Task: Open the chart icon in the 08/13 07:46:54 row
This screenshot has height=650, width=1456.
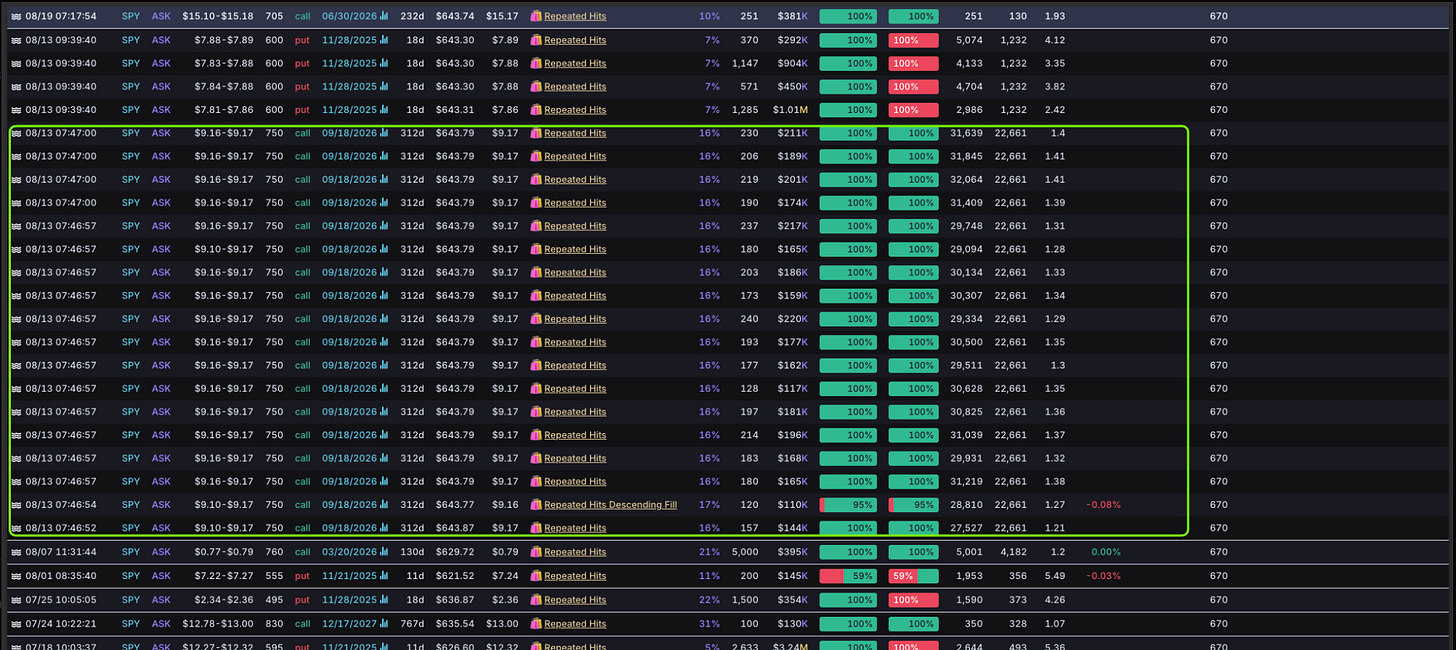Action: [384, 505]
